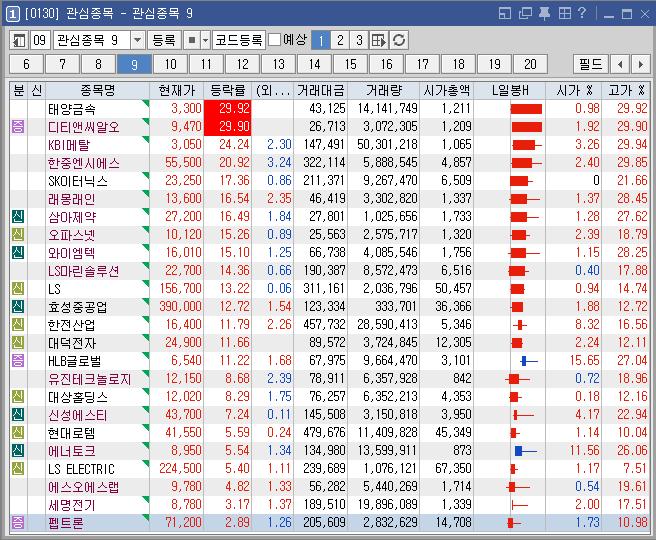
Task: Switch to watchlist tab 16
Action: (x=386, y=64)
